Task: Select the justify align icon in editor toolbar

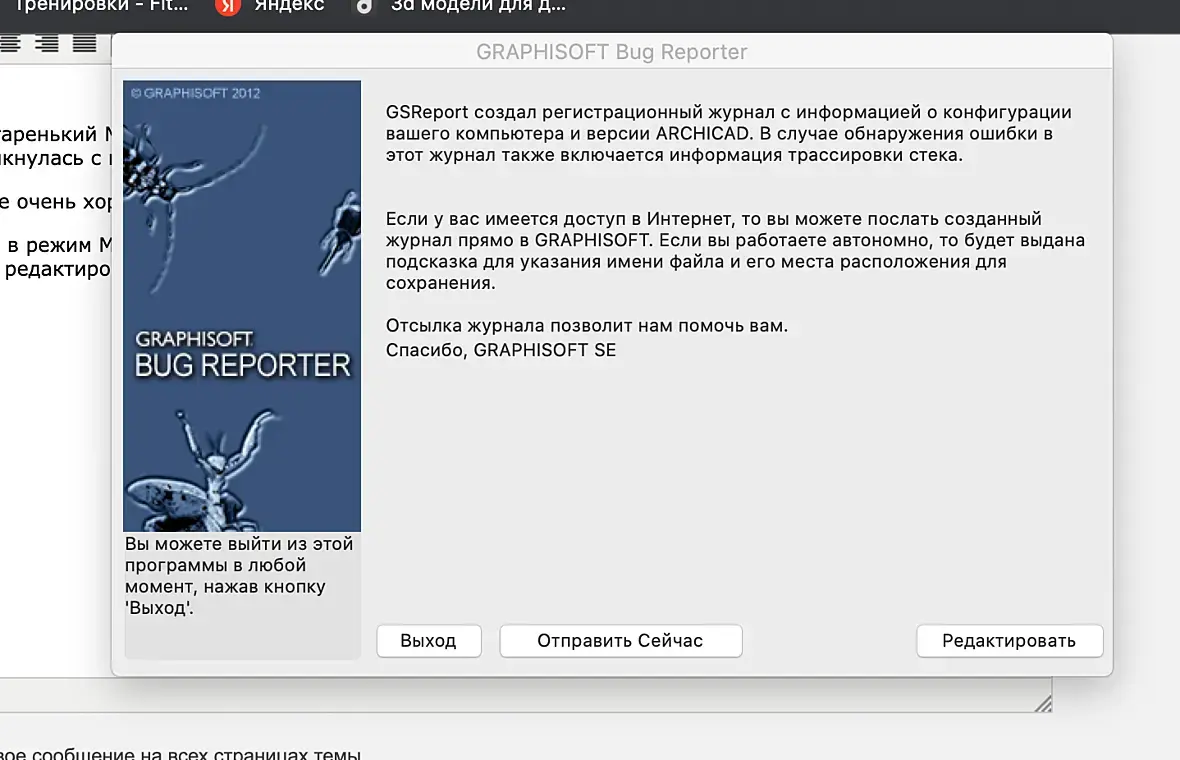Action: pos(84,44)
